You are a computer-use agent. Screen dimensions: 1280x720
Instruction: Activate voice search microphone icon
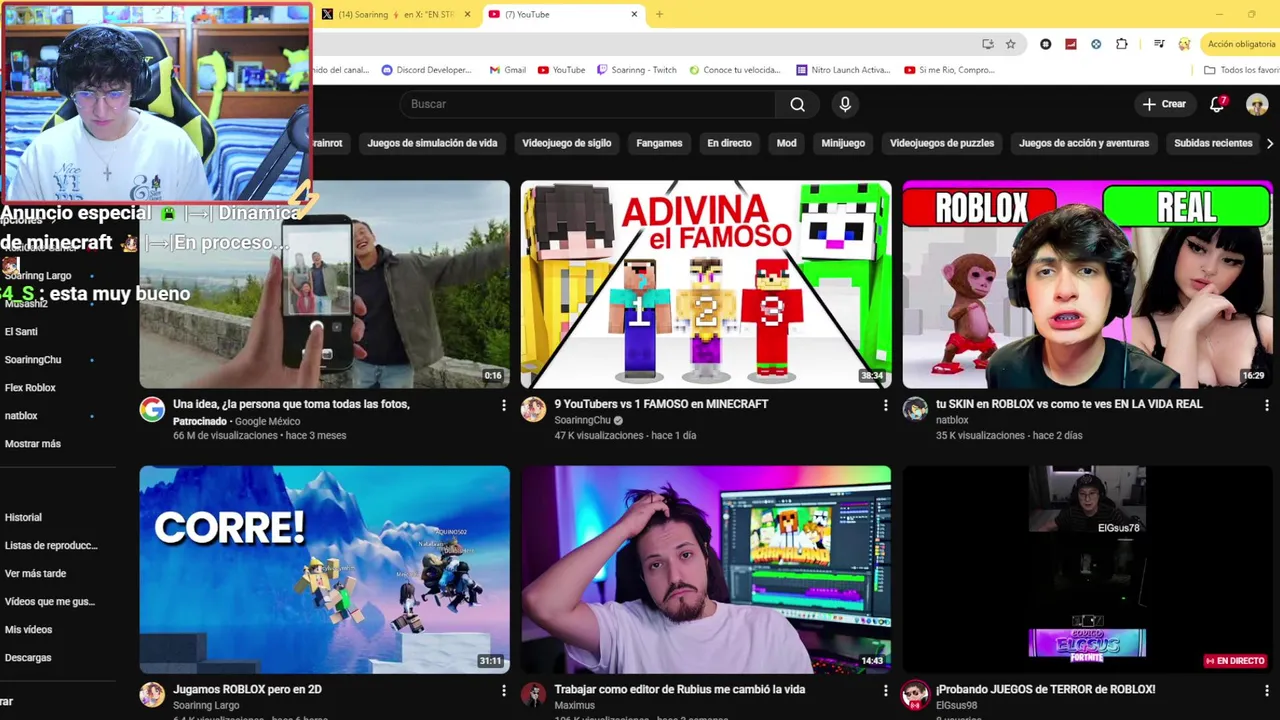[845, 104]
